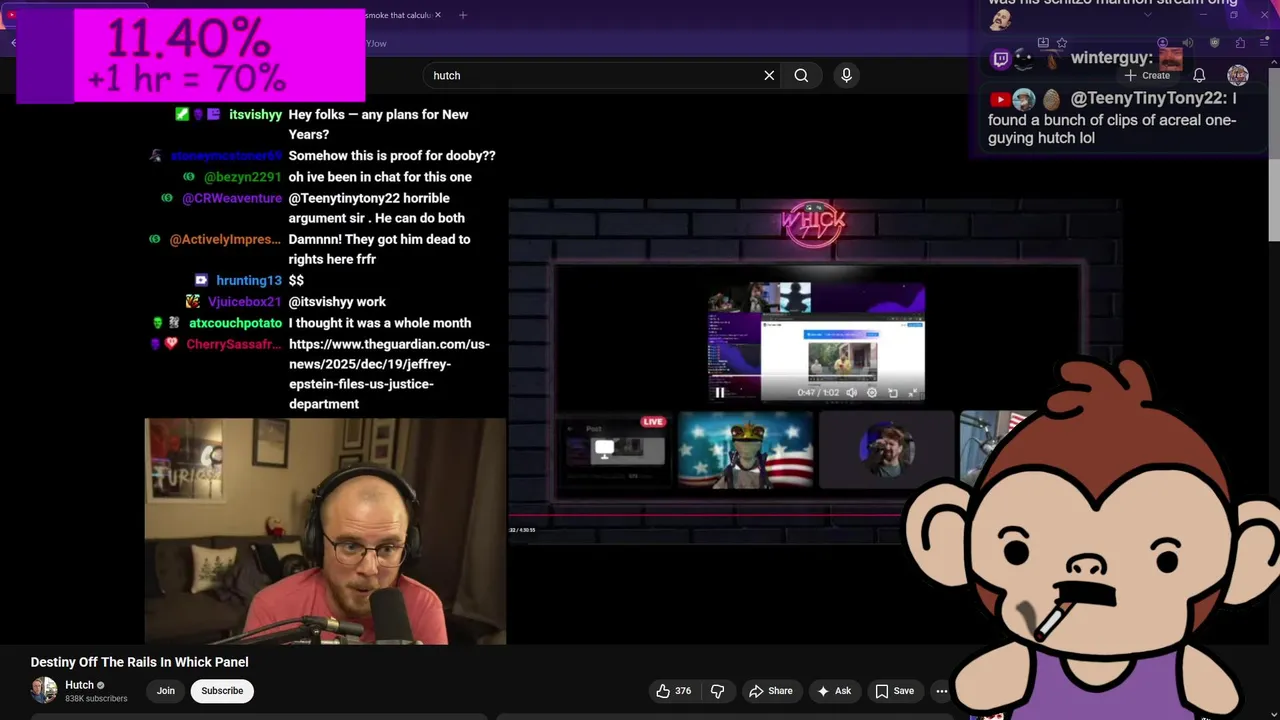Save the video to a playlist
The width and height of the screenshot is (1280, 720).
point(894,691)
